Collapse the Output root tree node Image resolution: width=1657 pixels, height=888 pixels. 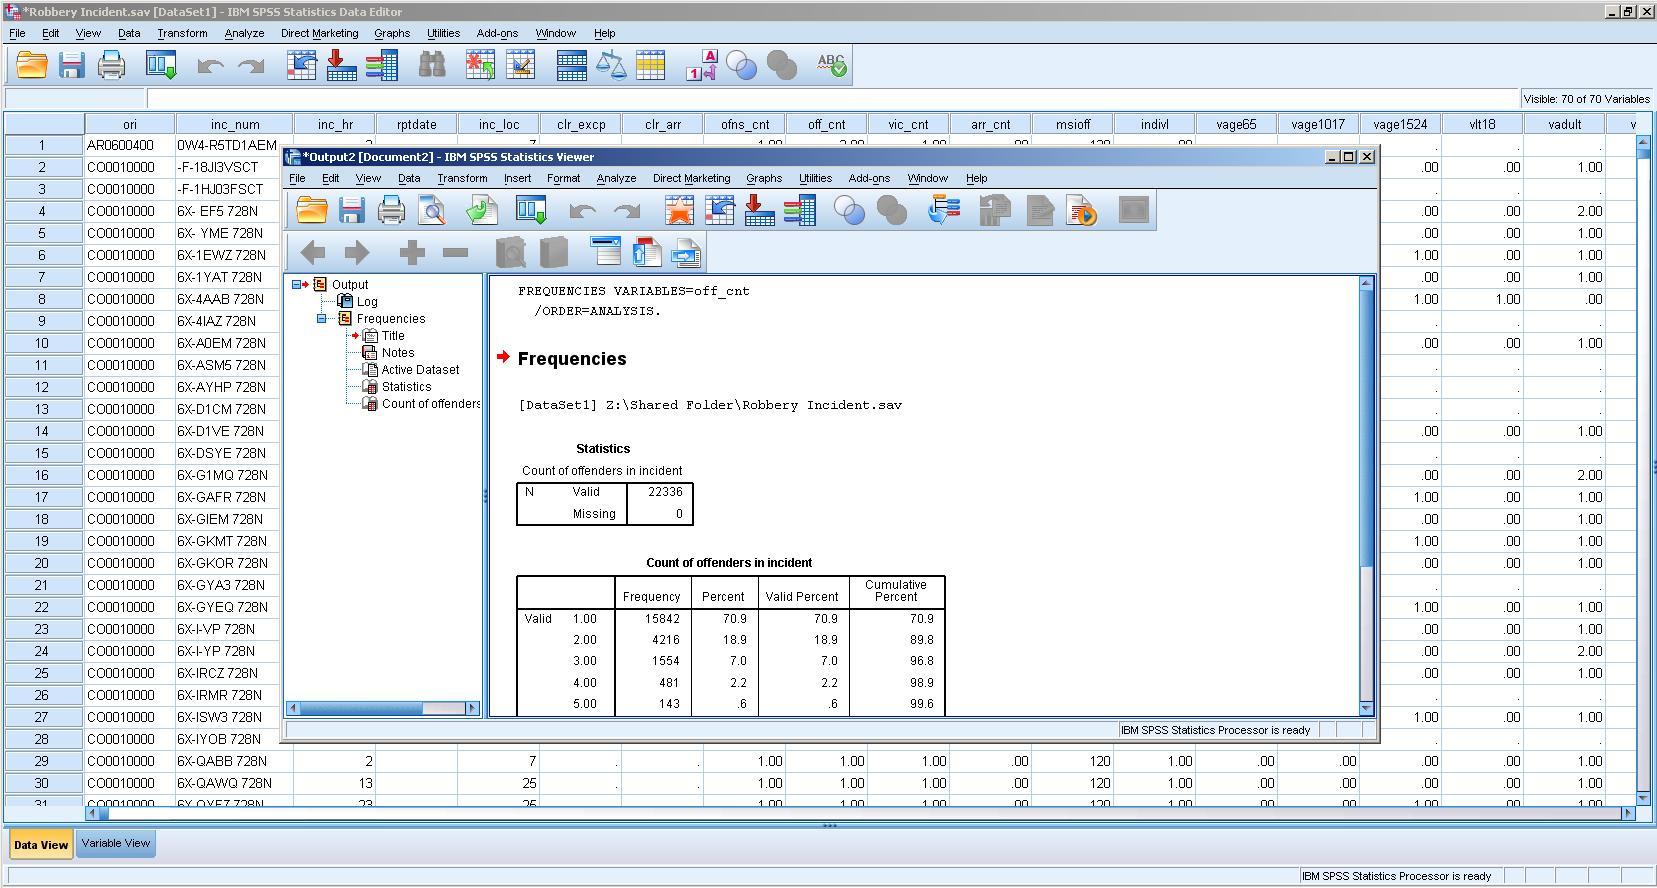[297, 285]
